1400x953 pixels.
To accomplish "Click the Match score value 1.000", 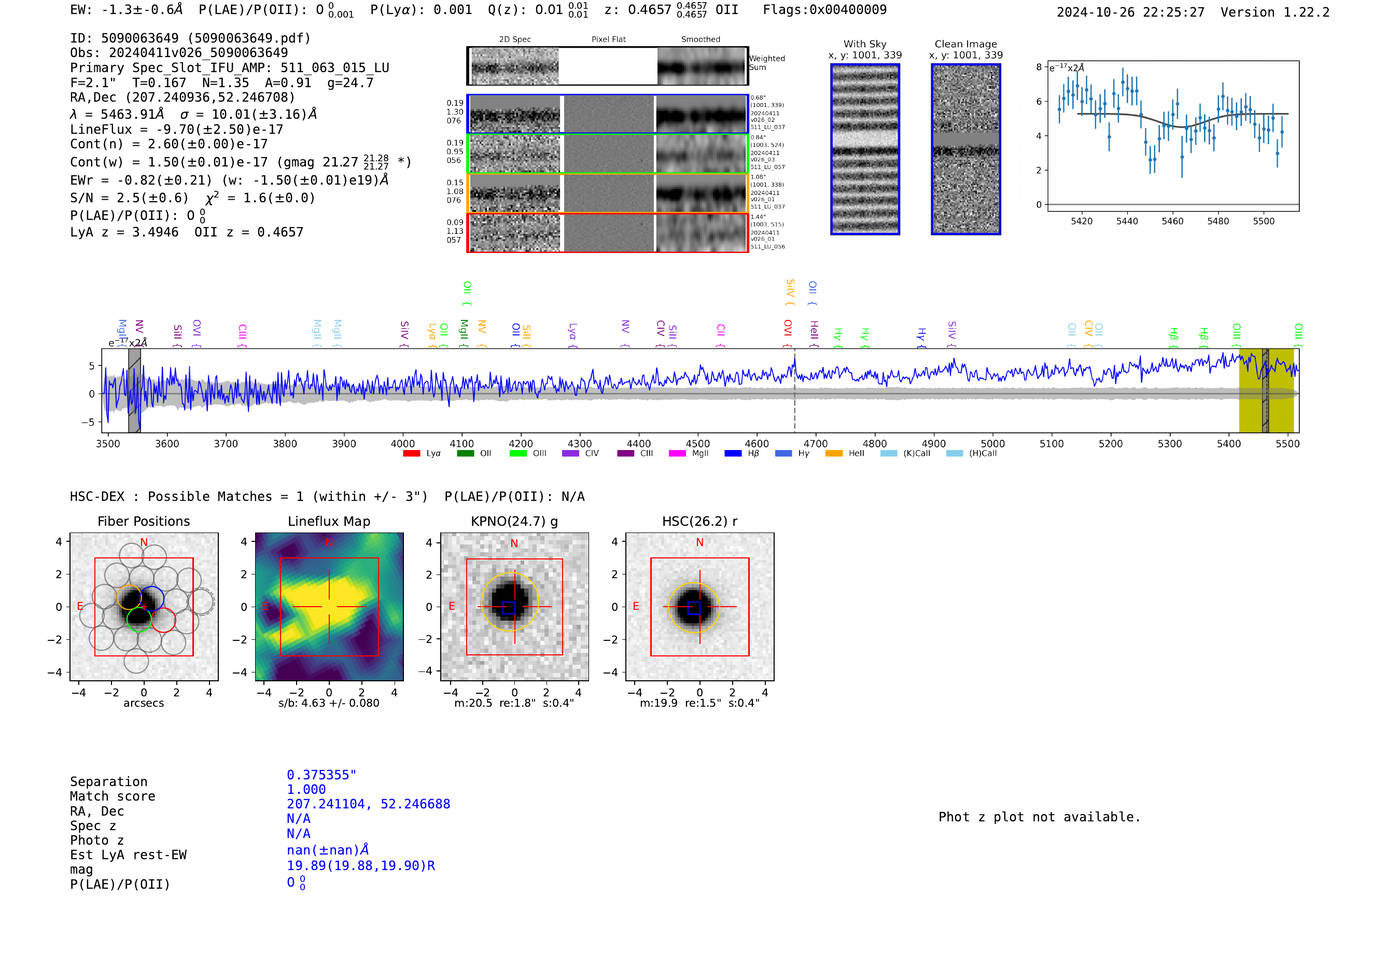I will [307, 790].
